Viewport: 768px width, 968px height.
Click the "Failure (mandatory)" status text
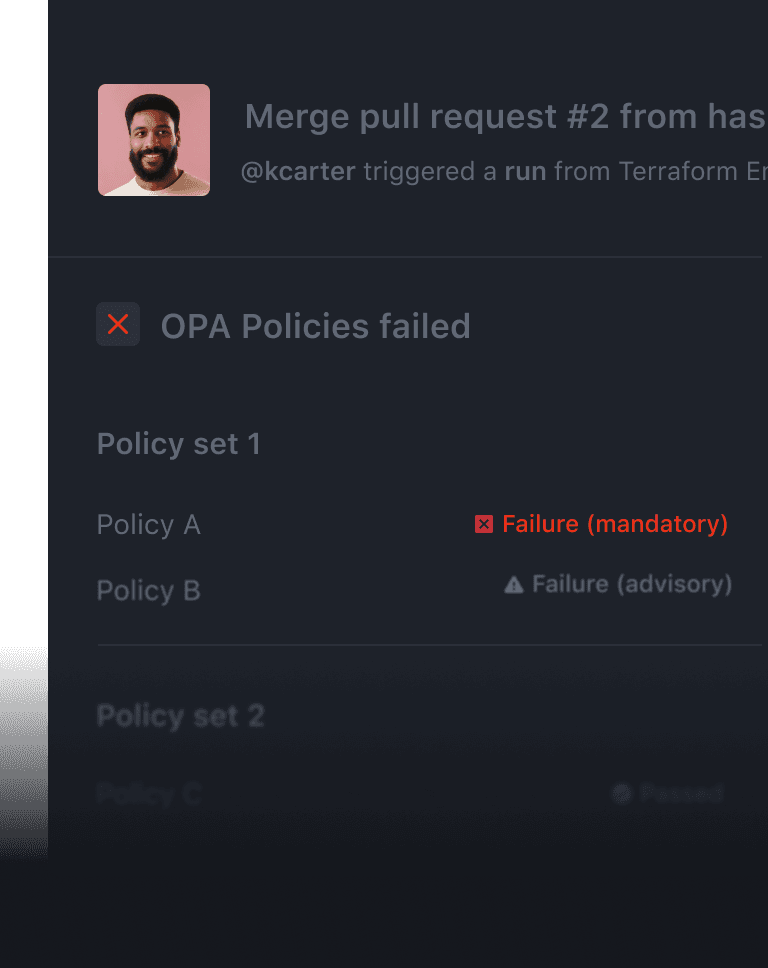tap(615, 524)
